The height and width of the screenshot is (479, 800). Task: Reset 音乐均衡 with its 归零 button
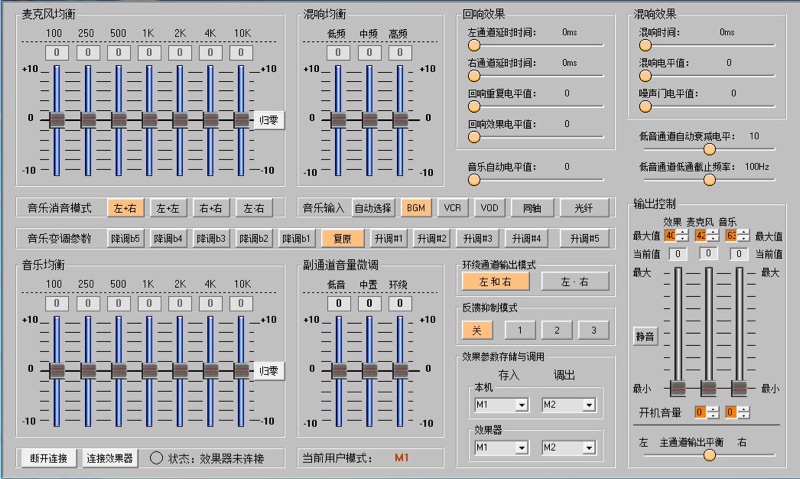269,371
